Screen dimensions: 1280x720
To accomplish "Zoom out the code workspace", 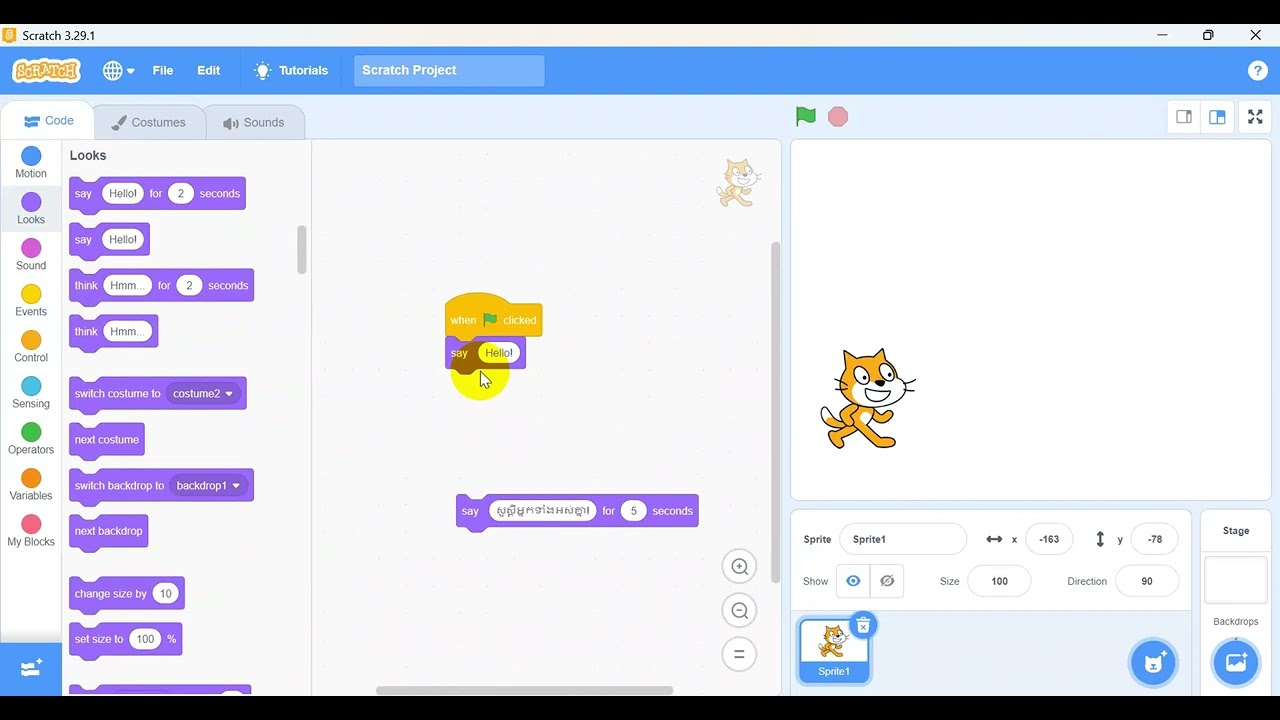I will point(740,611).
